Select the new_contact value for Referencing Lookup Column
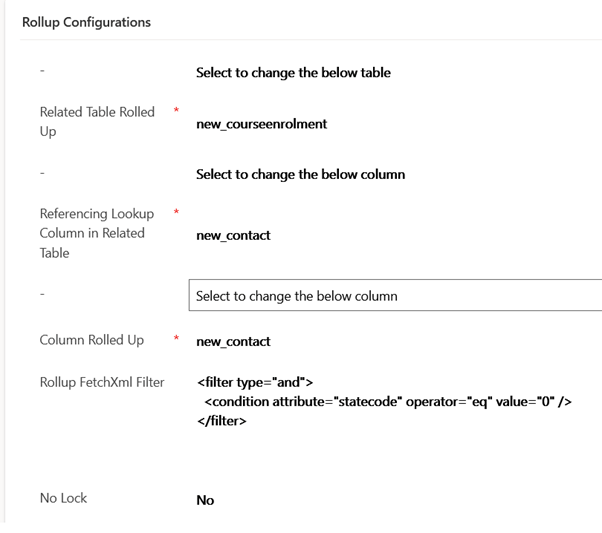The image size is (602, 533). 233,235
